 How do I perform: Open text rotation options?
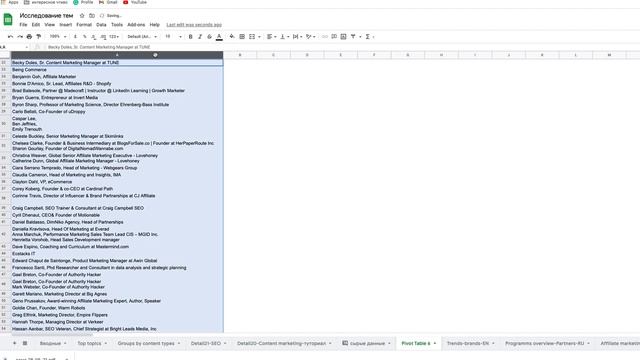pos(310,37)
